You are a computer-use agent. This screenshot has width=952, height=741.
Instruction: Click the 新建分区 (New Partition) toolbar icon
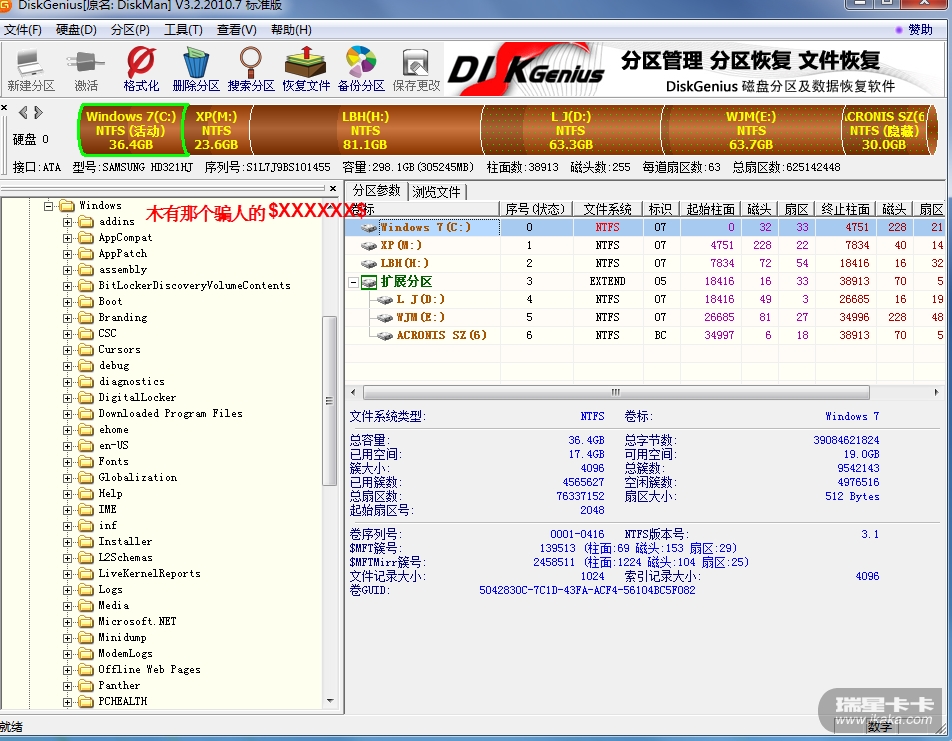[x=30, y=69]
